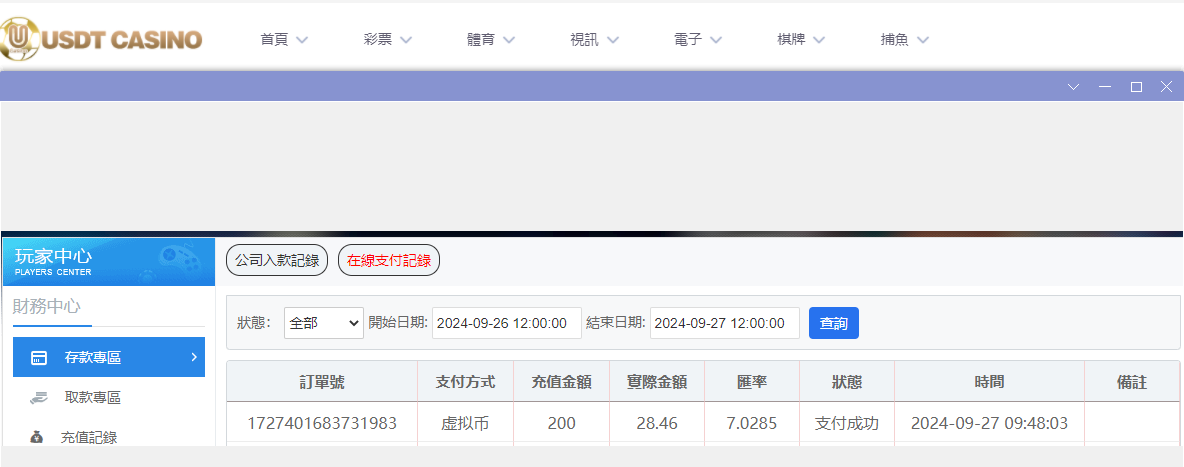
Task: Click the 玩家中心 Players Center banner
Action: [109, 261]
